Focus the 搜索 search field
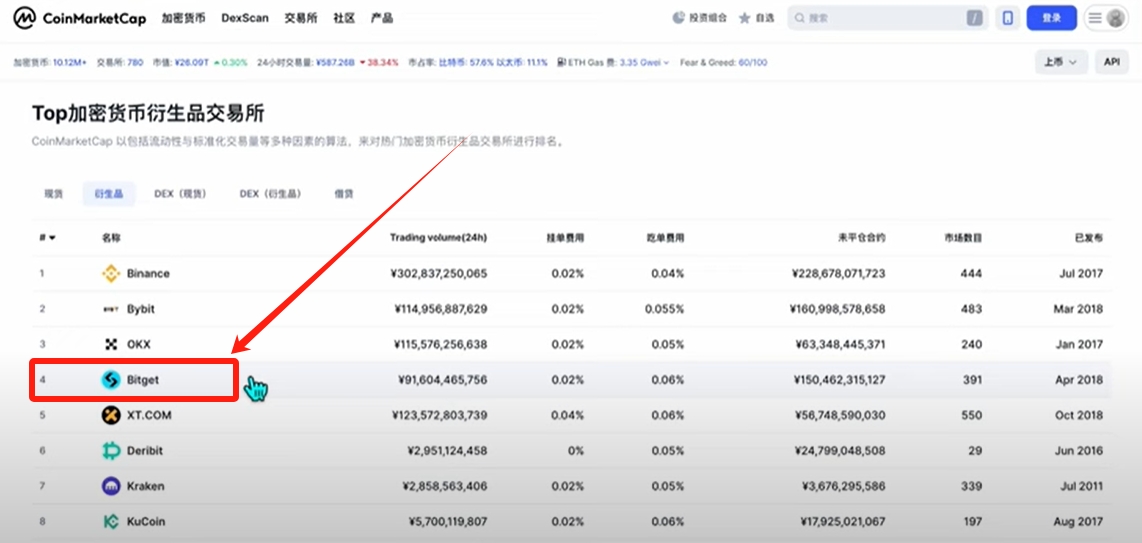The image size is (1142, 543). [887, 18]
